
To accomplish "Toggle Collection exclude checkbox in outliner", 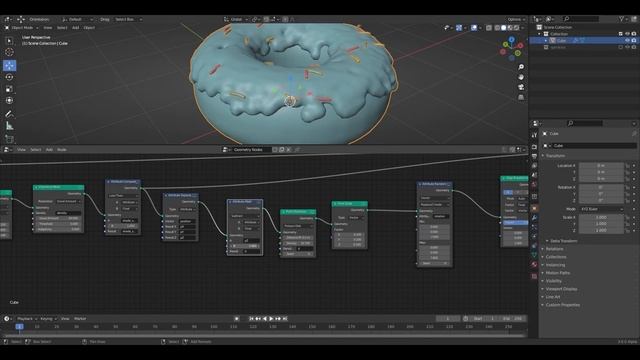I will coord(621,34).
